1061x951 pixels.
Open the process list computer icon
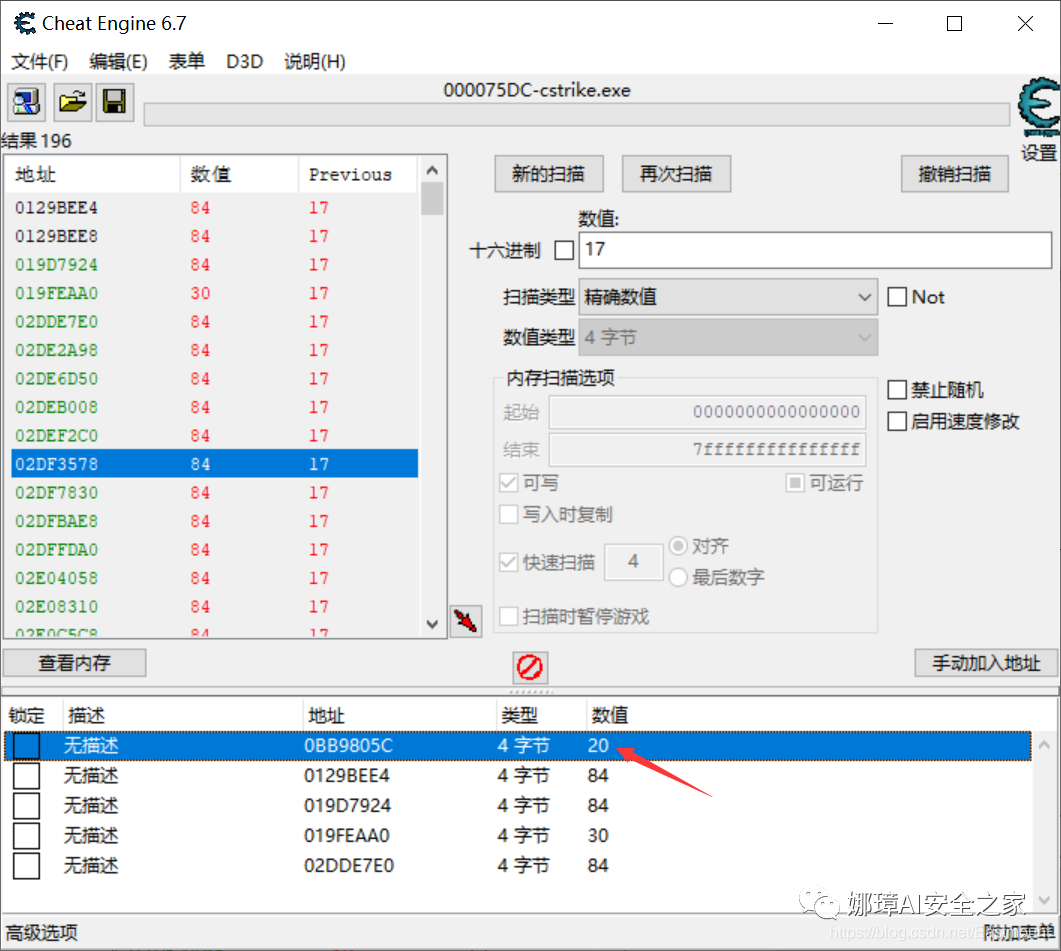click(x=26, y=102)
